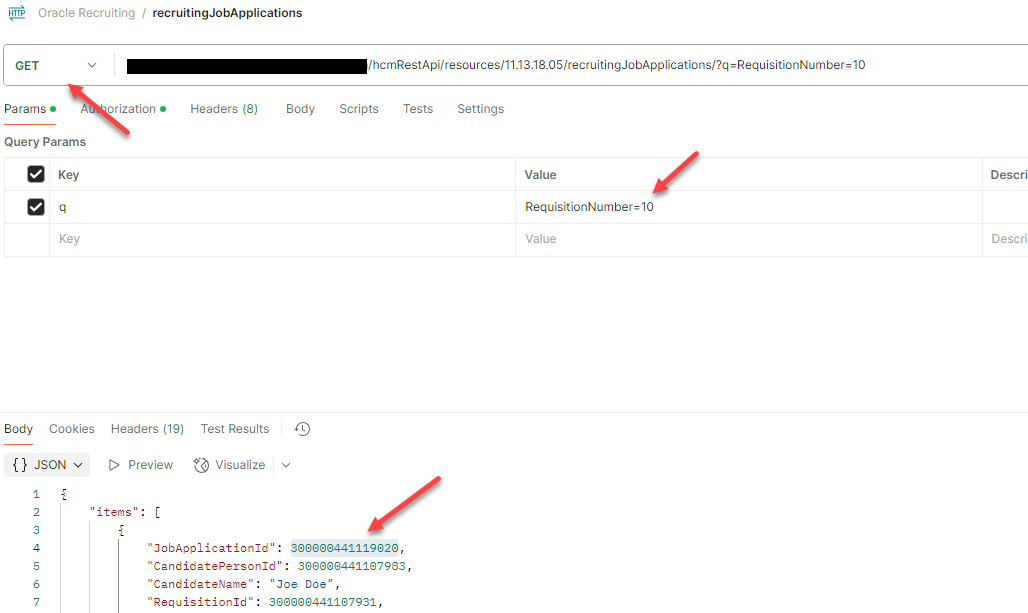Click the Preview button
This screenshot has width=1028, height=613.
point(140,465)
